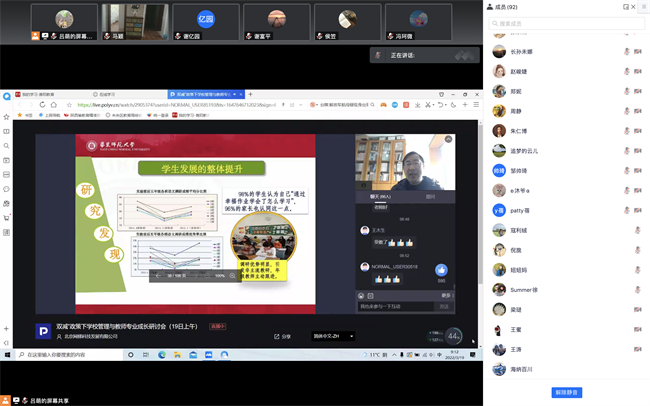Image resolution: width=650 pixels, height=406 pixels.
Task: Toggle camera for member 郑妮
Action: pyautogui.click(x=638, y=91)
